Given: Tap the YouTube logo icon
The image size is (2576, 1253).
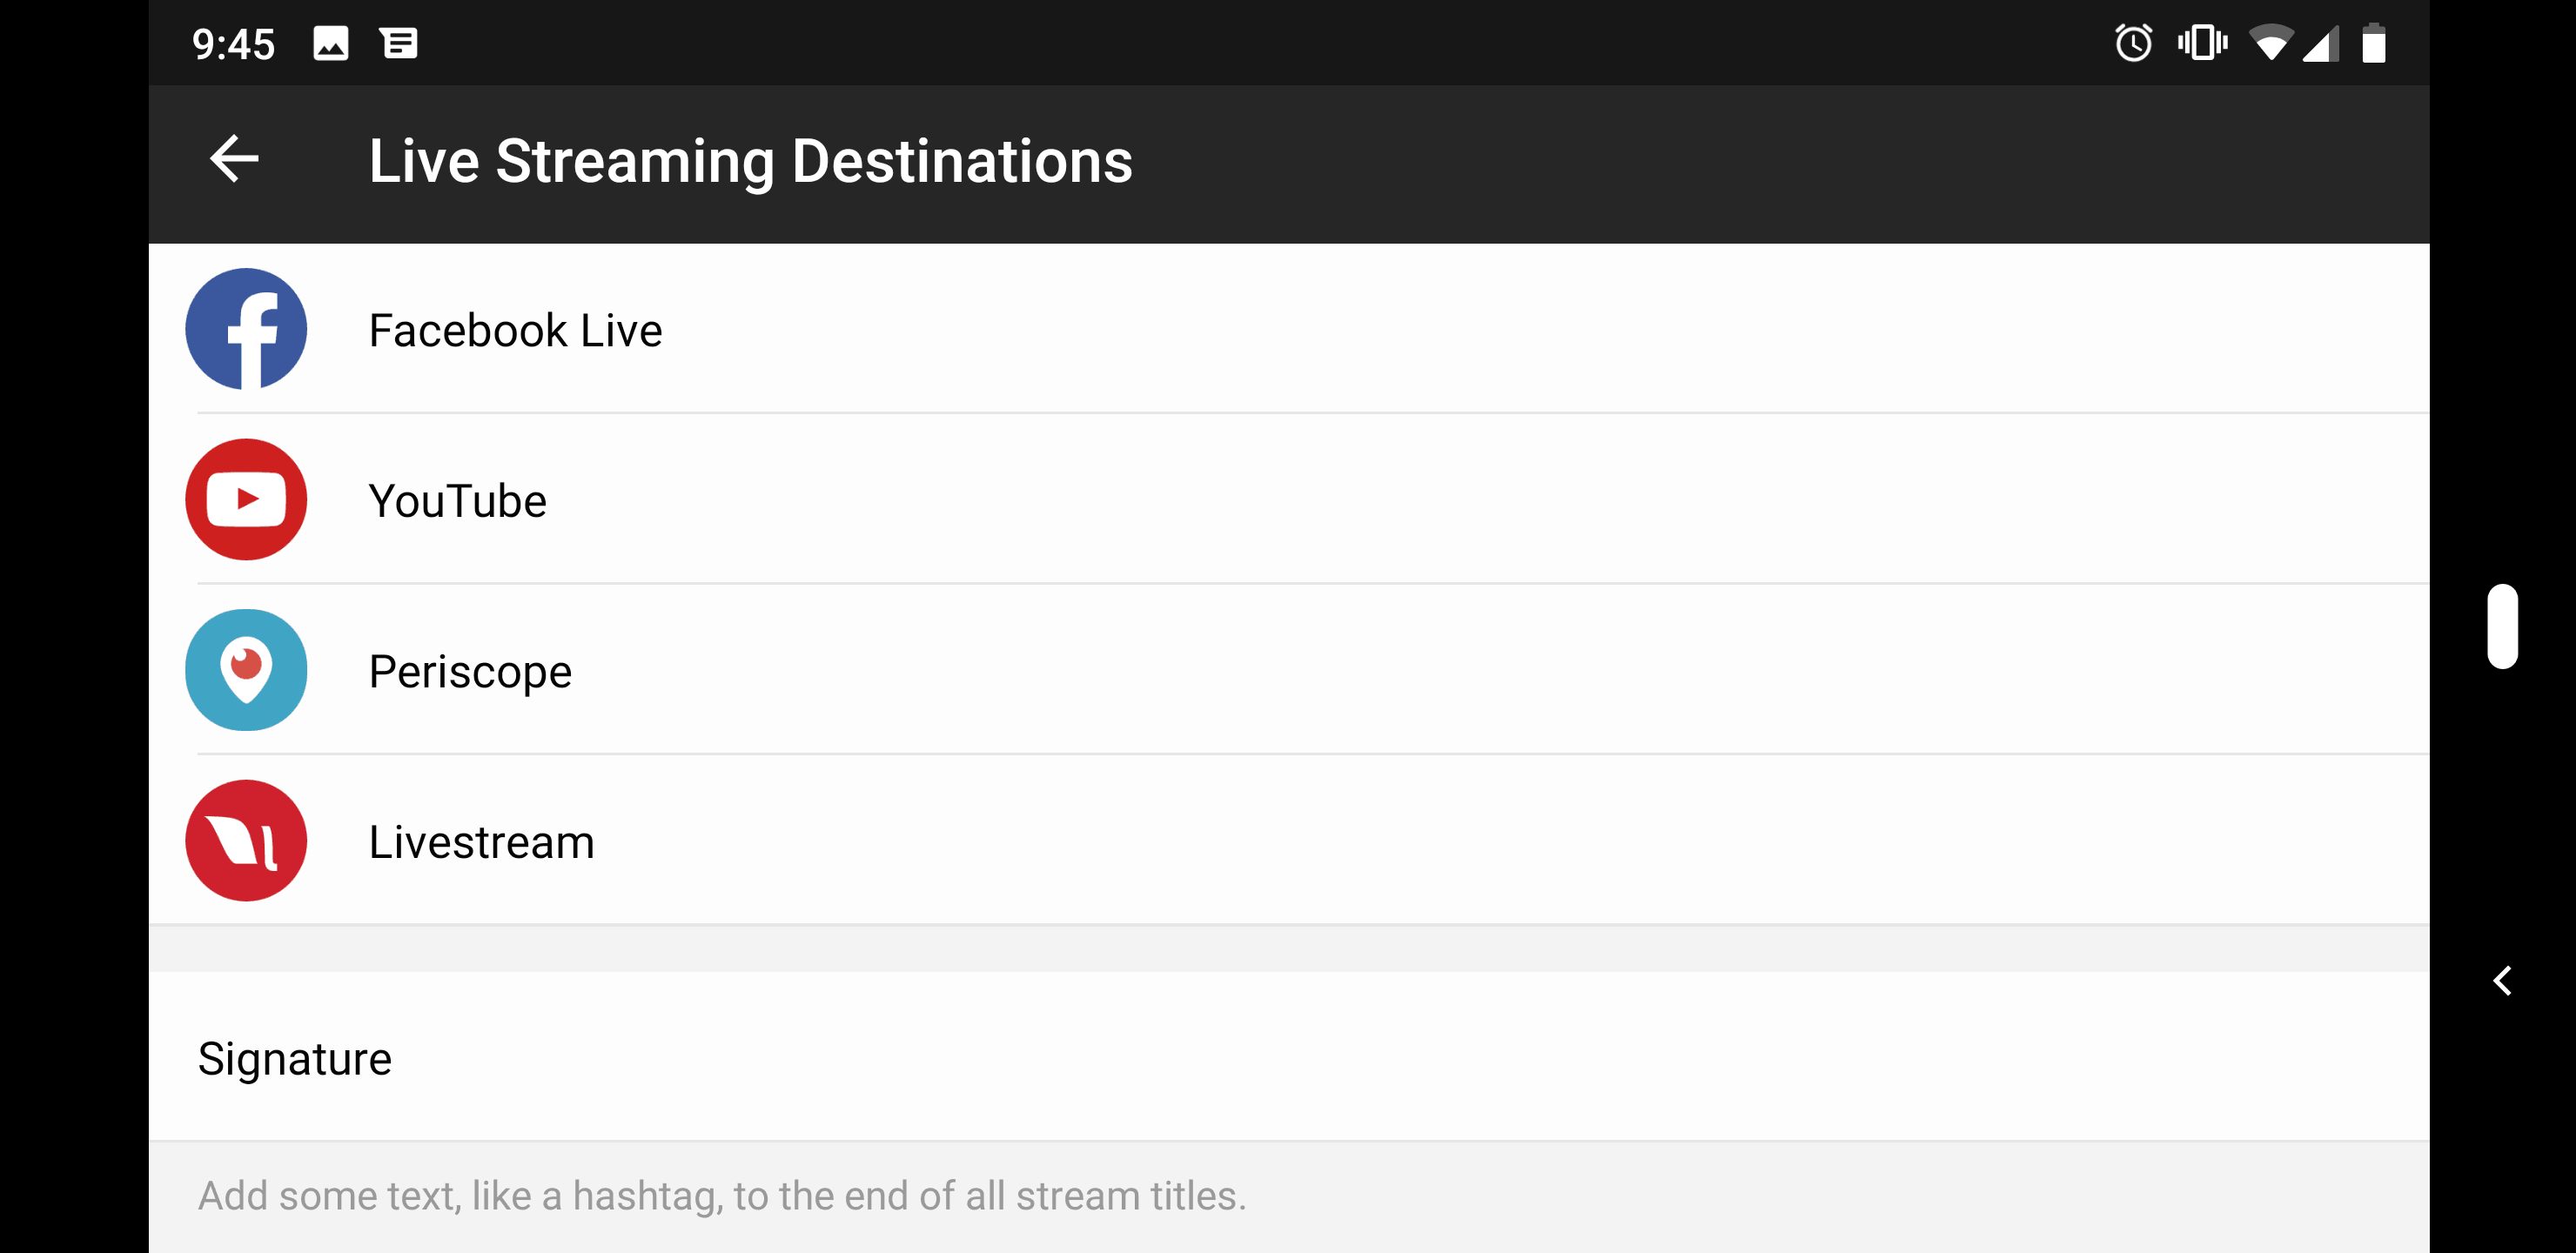Looking at the screenshot, I should click(246, 499).
